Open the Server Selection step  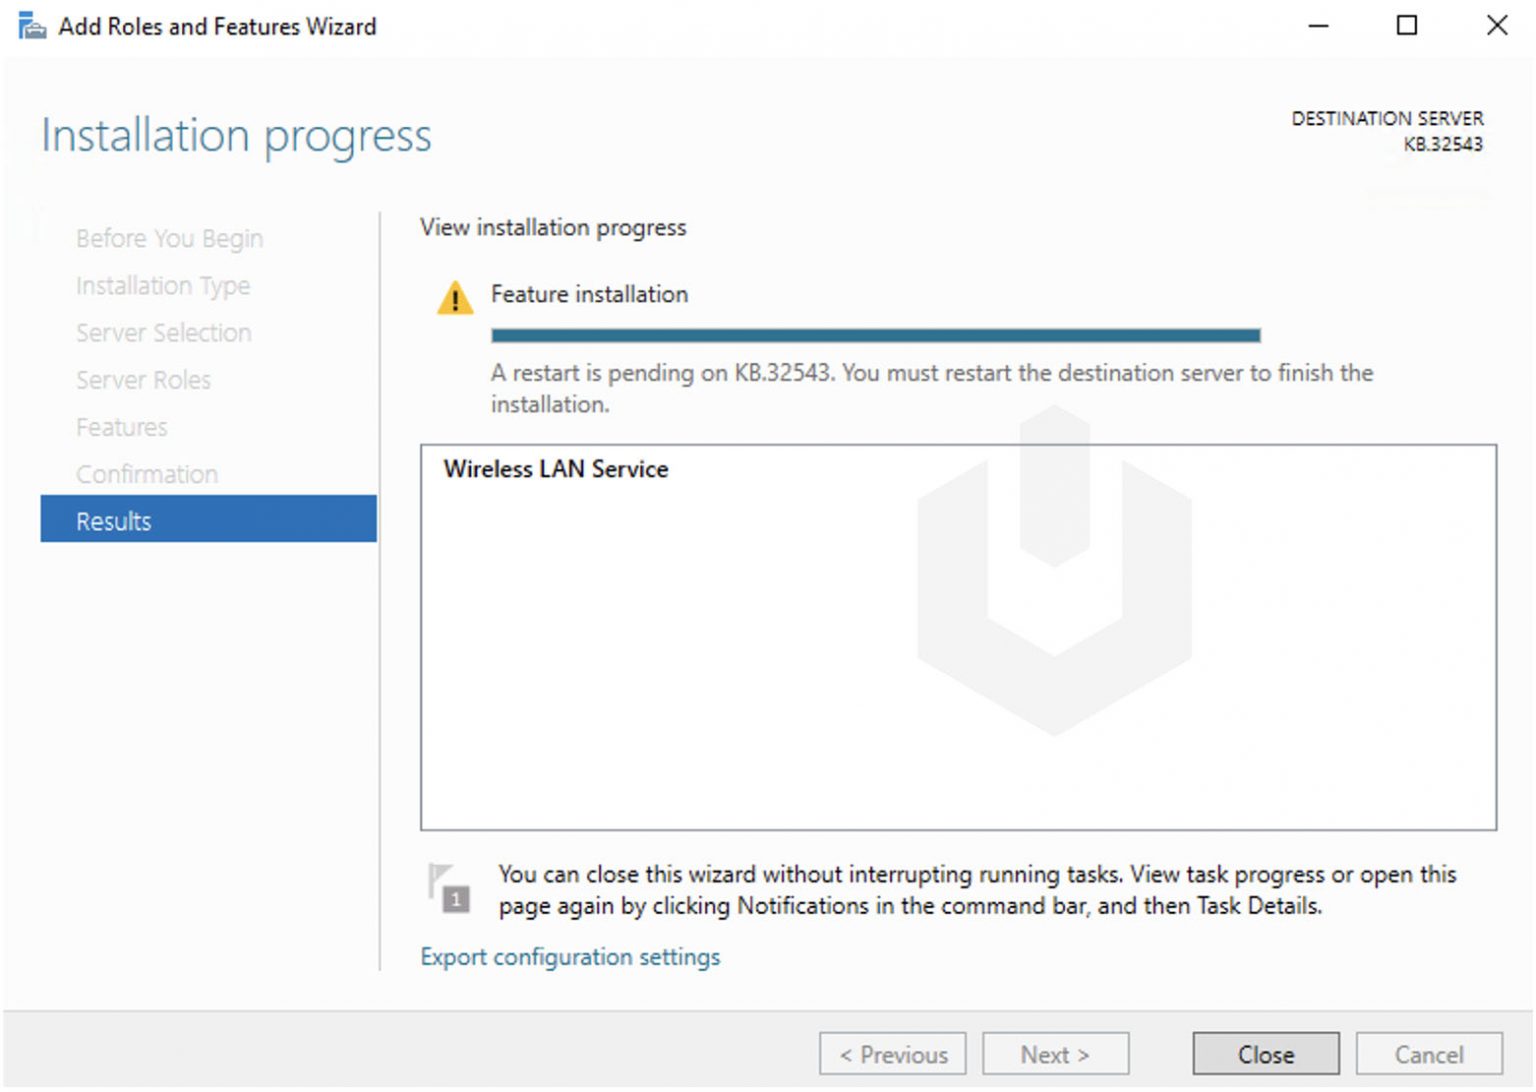(x=164, y=333)
